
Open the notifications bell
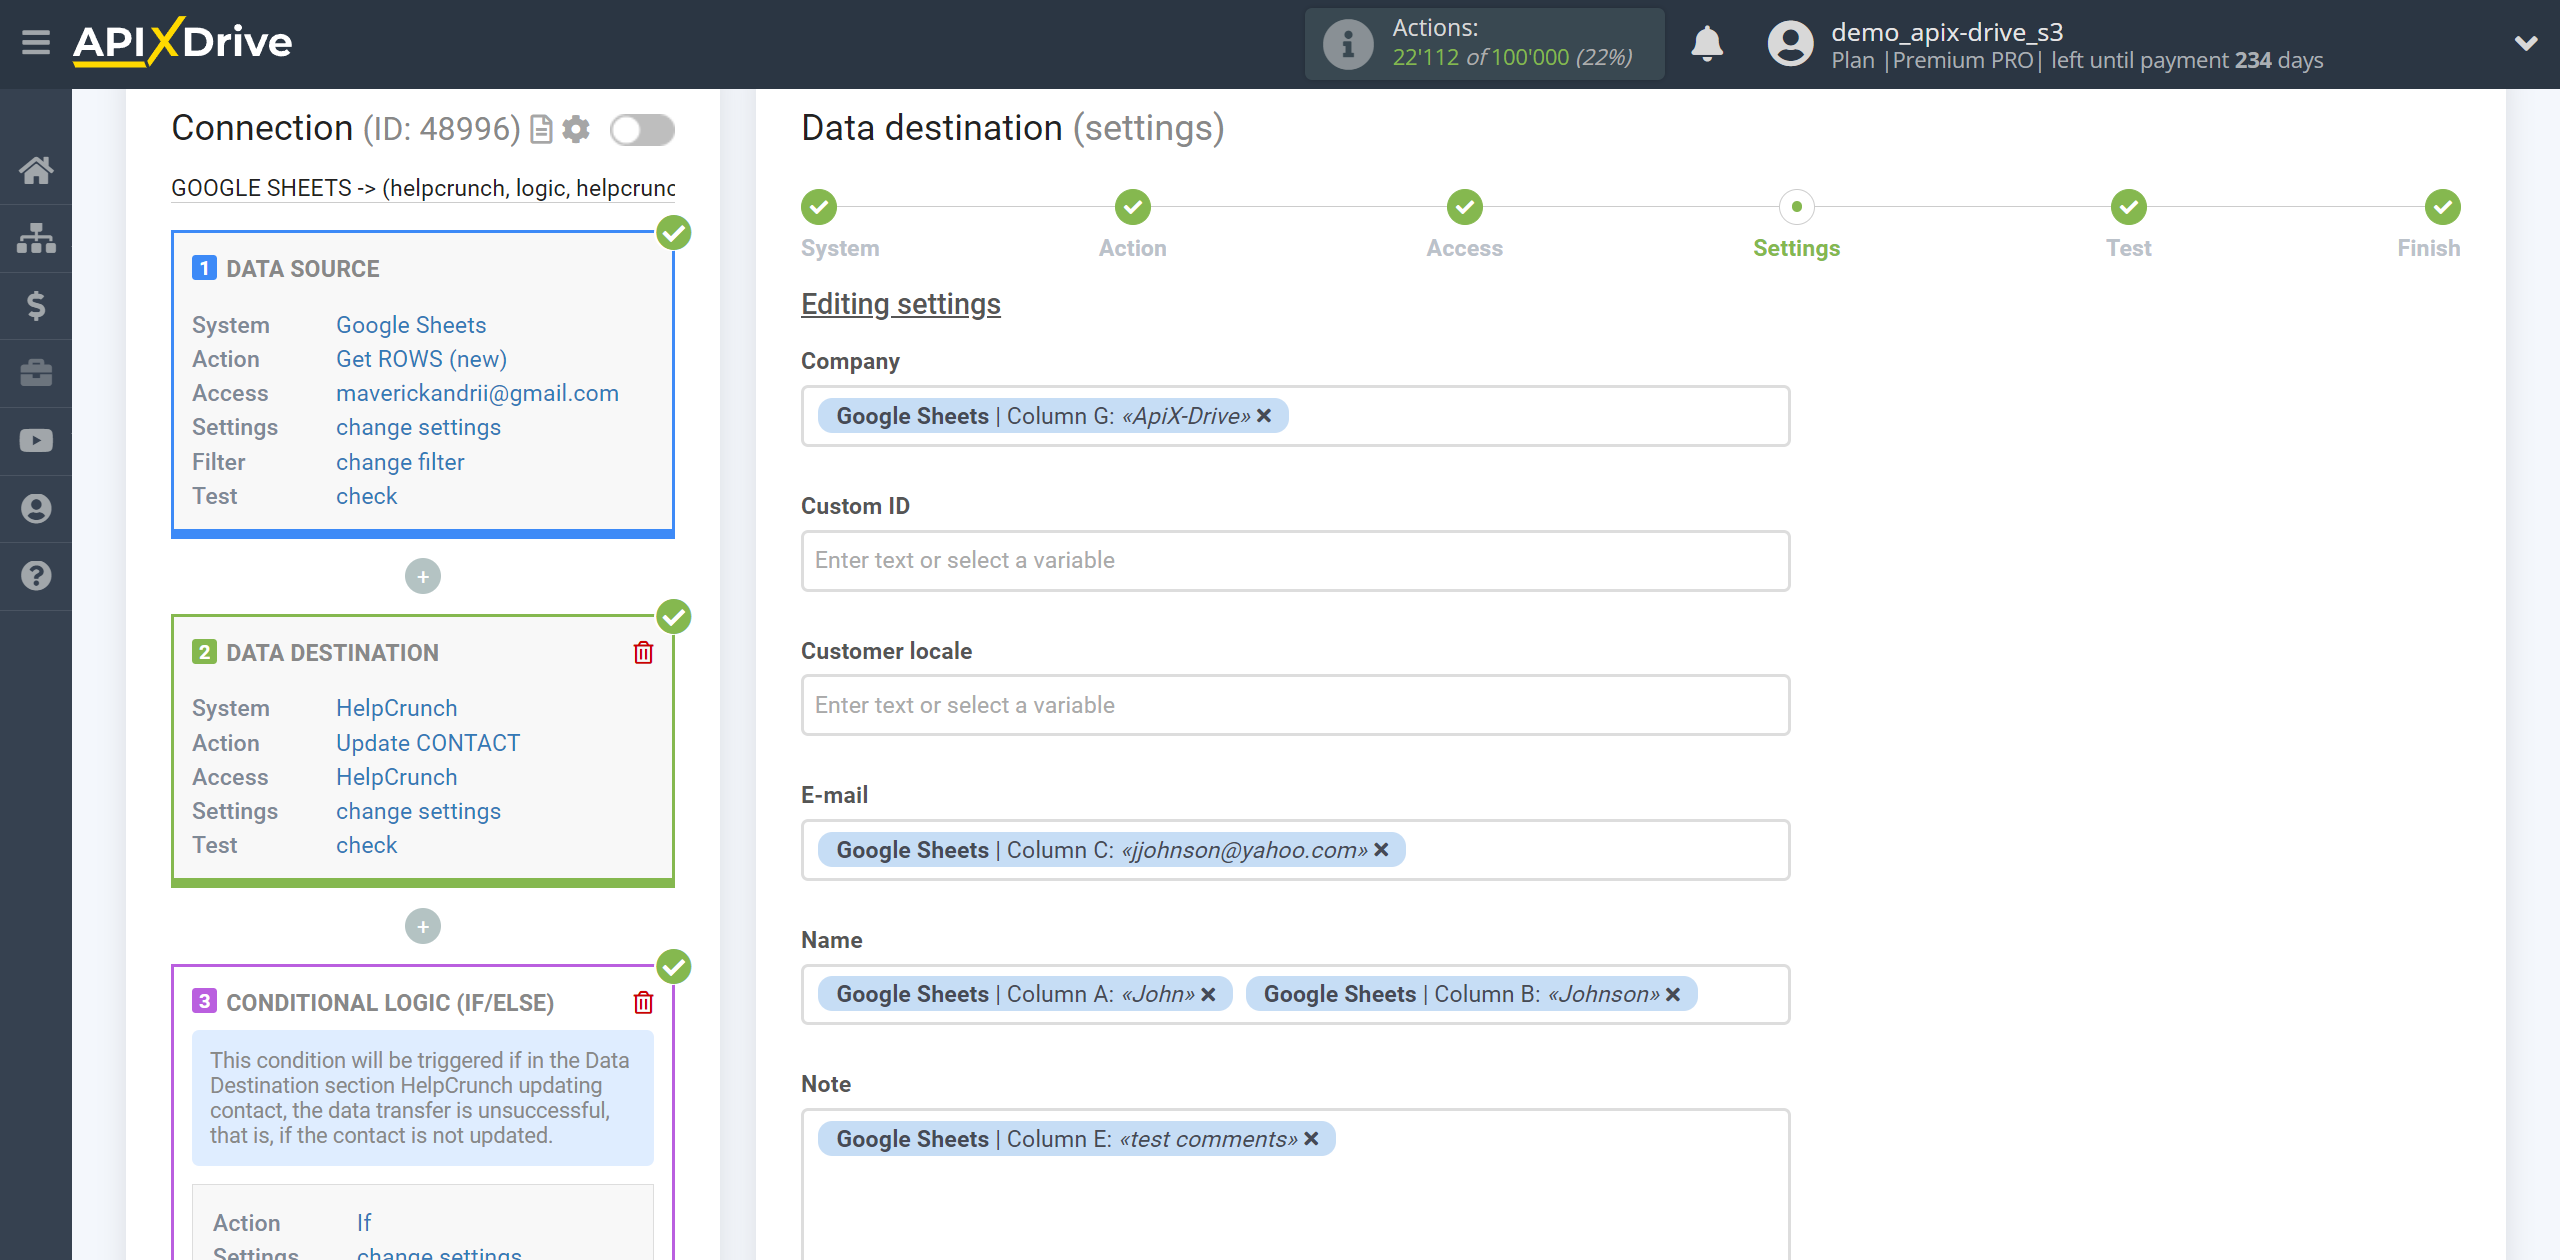(1707, 44)
